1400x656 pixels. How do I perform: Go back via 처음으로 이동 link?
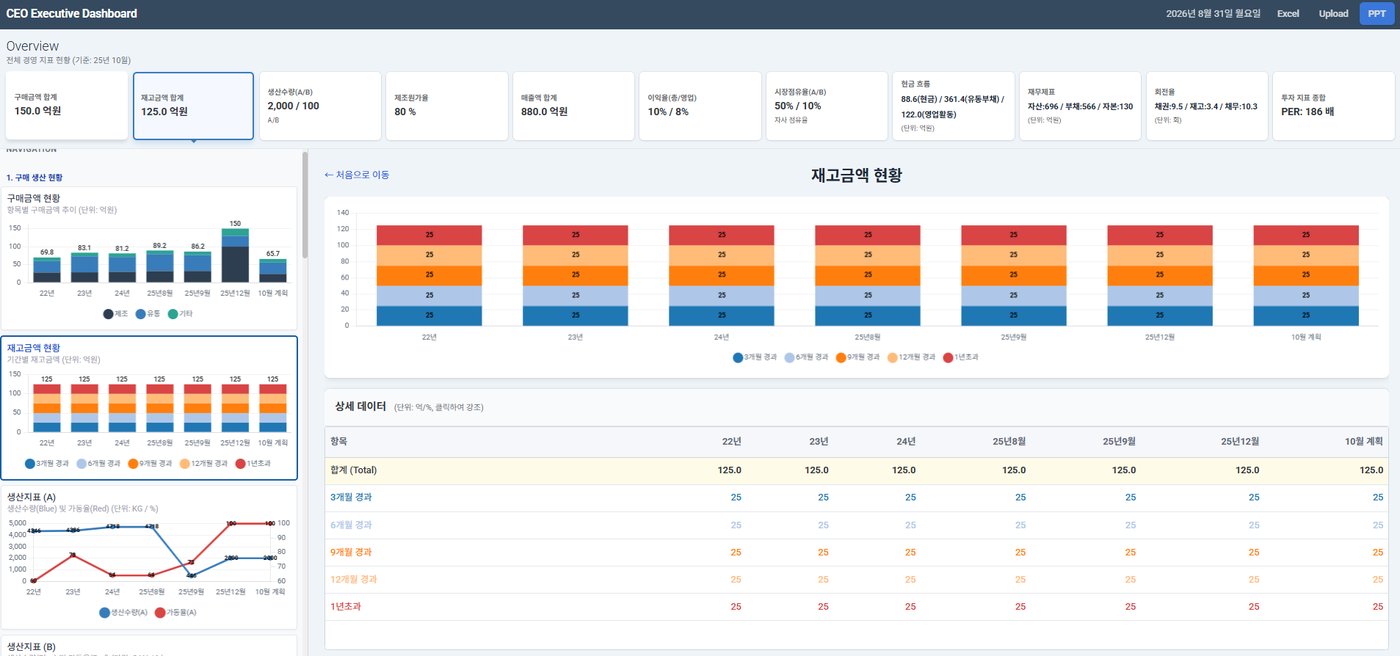[357, 175]
